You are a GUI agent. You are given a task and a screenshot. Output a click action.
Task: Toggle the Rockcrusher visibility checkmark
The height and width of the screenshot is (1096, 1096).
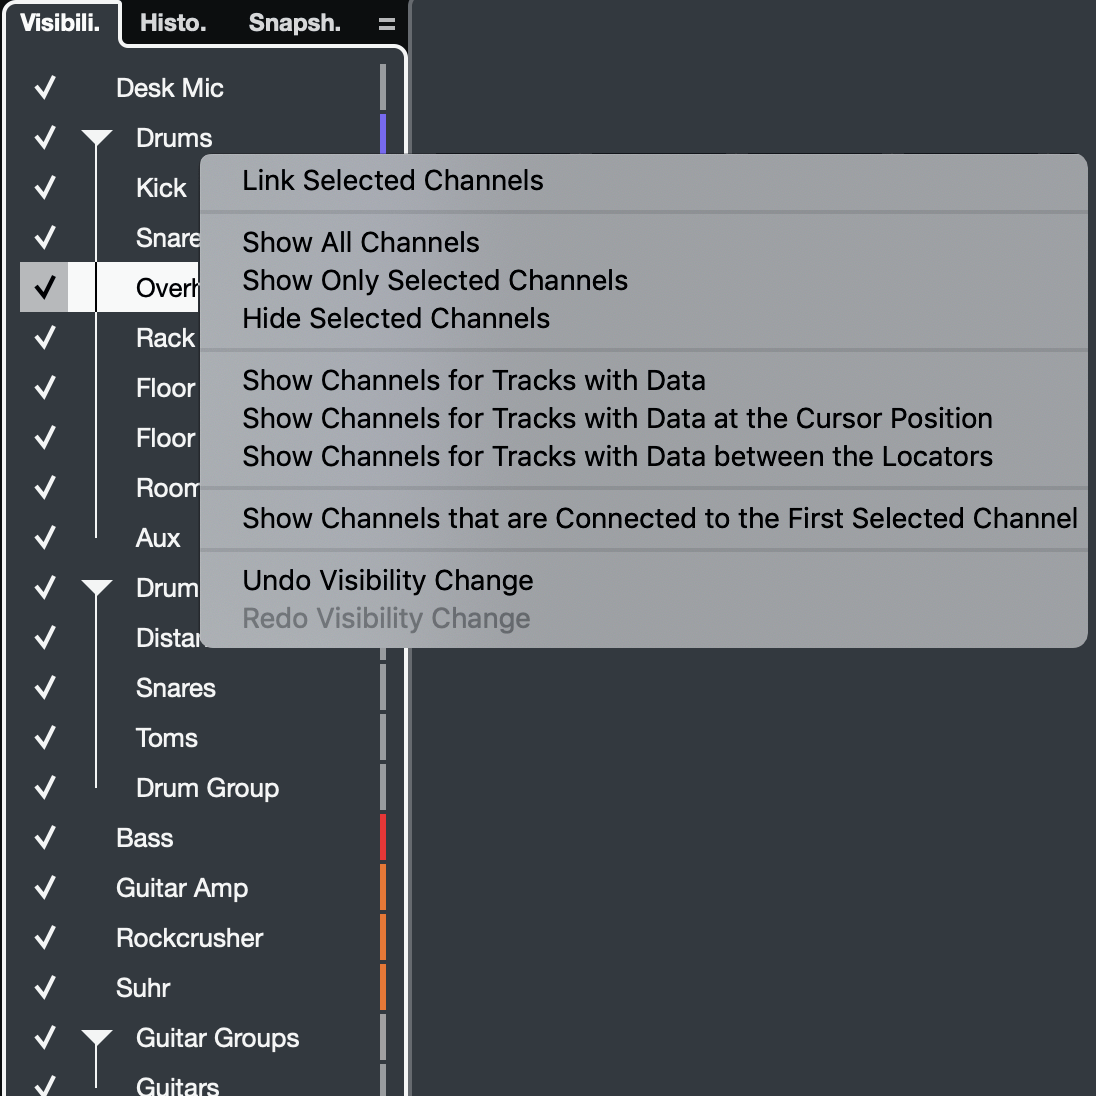[44, 937]
